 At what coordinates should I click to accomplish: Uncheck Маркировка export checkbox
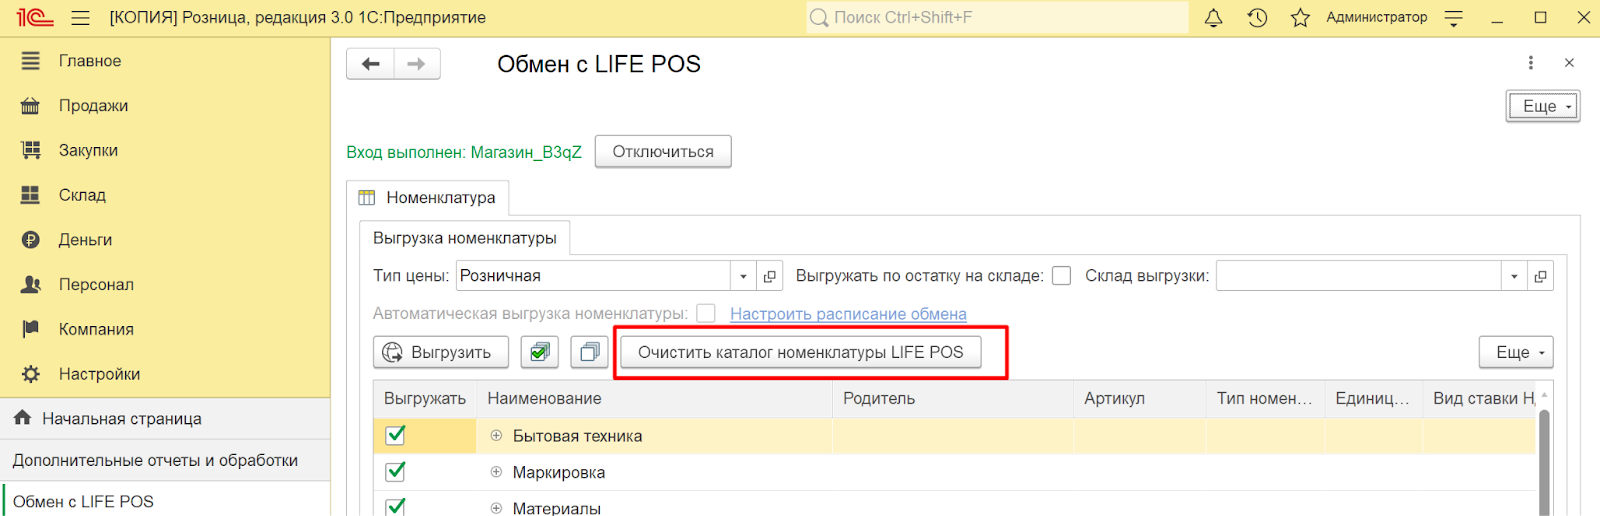click(396, 471)
